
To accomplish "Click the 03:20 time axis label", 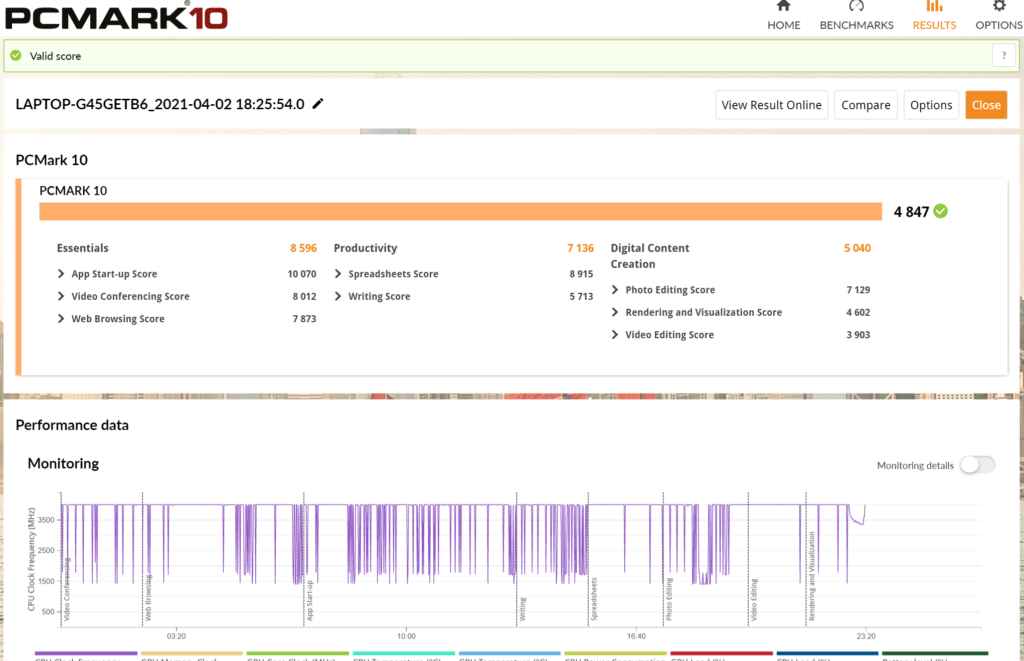I will (176, 636).
